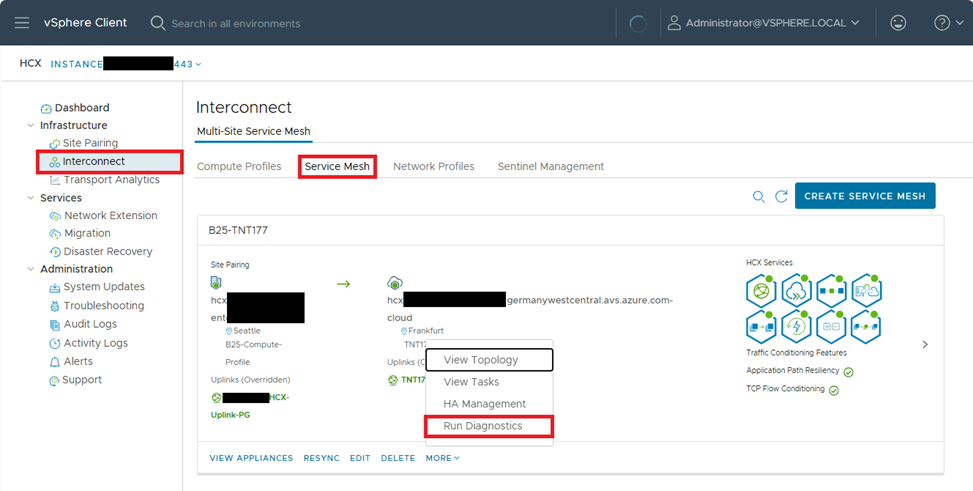
Task: Open the Sentinel Management tab
Action: click(551, 166)
